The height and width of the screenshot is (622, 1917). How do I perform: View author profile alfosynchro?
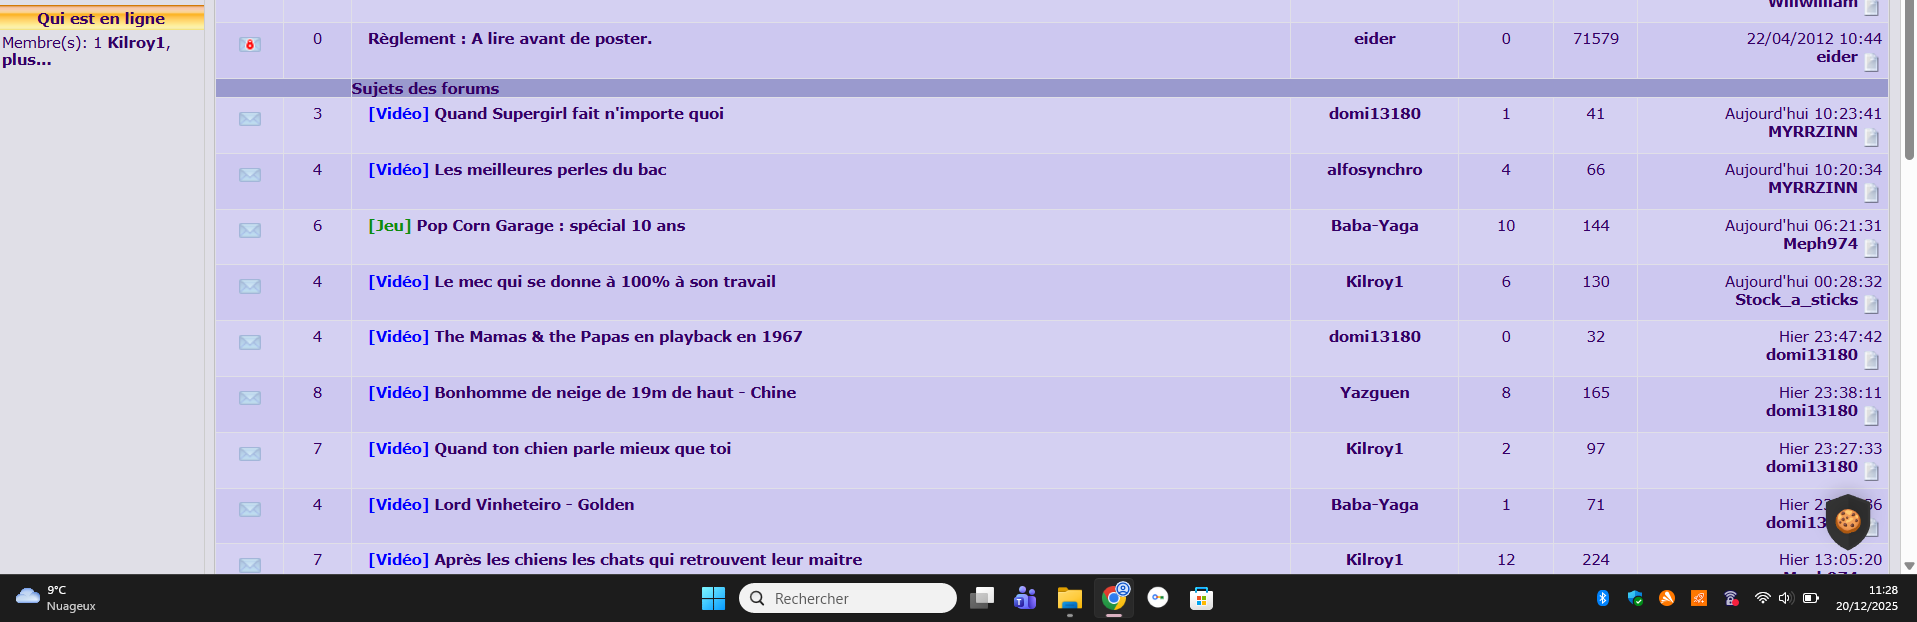tap(1374, 170)
